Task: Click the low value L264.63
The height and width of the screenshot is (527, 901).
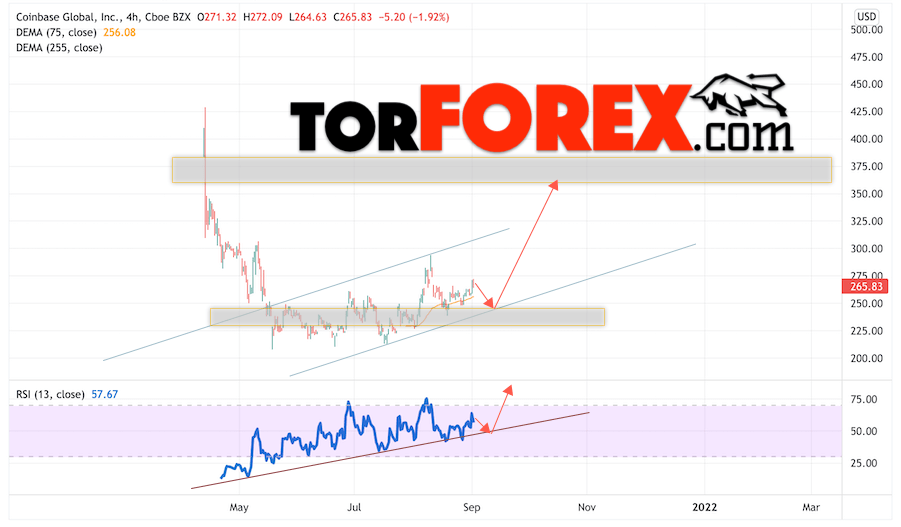Action: point(307,17)
